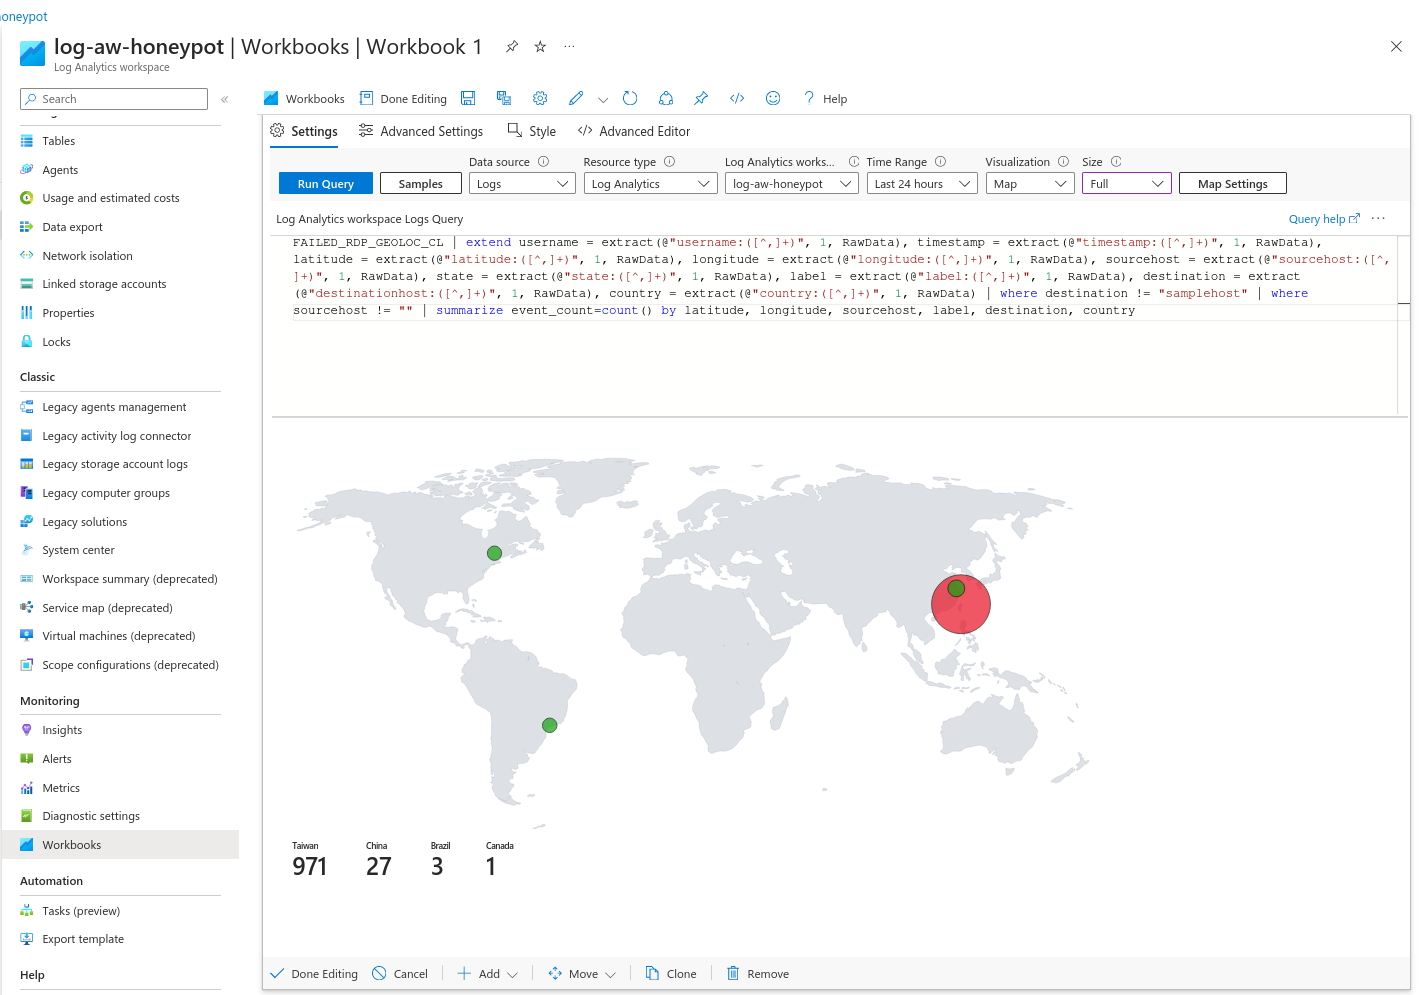Switch to the Advanced Settings tab
The image size is (1428, 995).
click(x=421, y=131)
